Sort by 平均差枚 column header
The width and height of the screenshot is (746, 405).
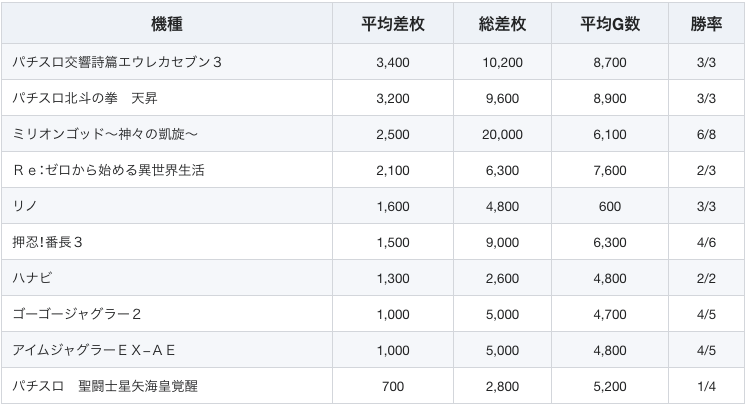(393, 24)
